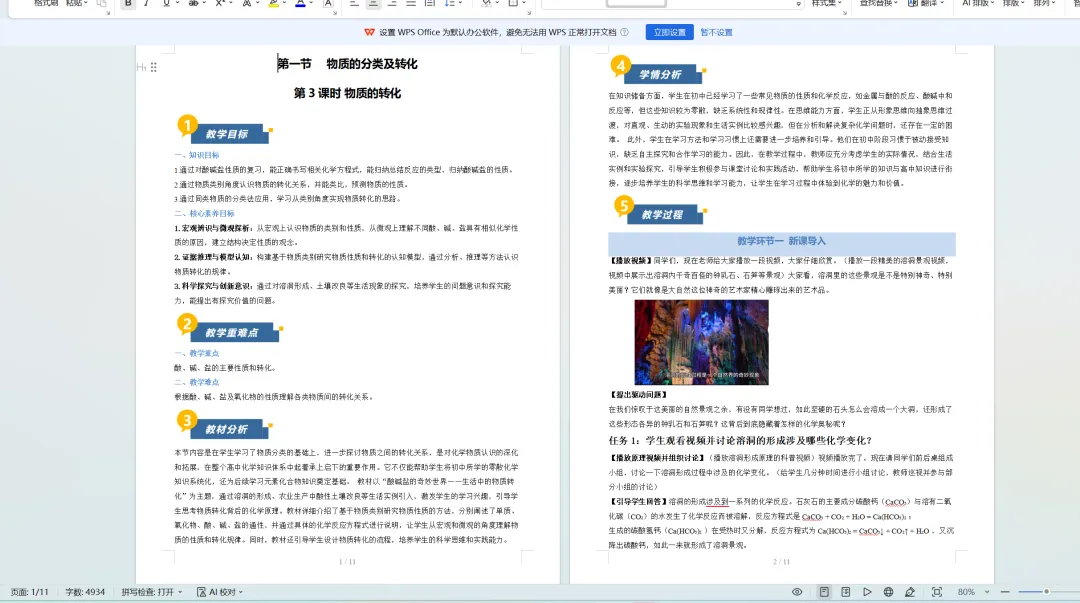1080x603 pixels.
Task: Click the WPS logo in notification bar
Action: [x=369, y=32]
